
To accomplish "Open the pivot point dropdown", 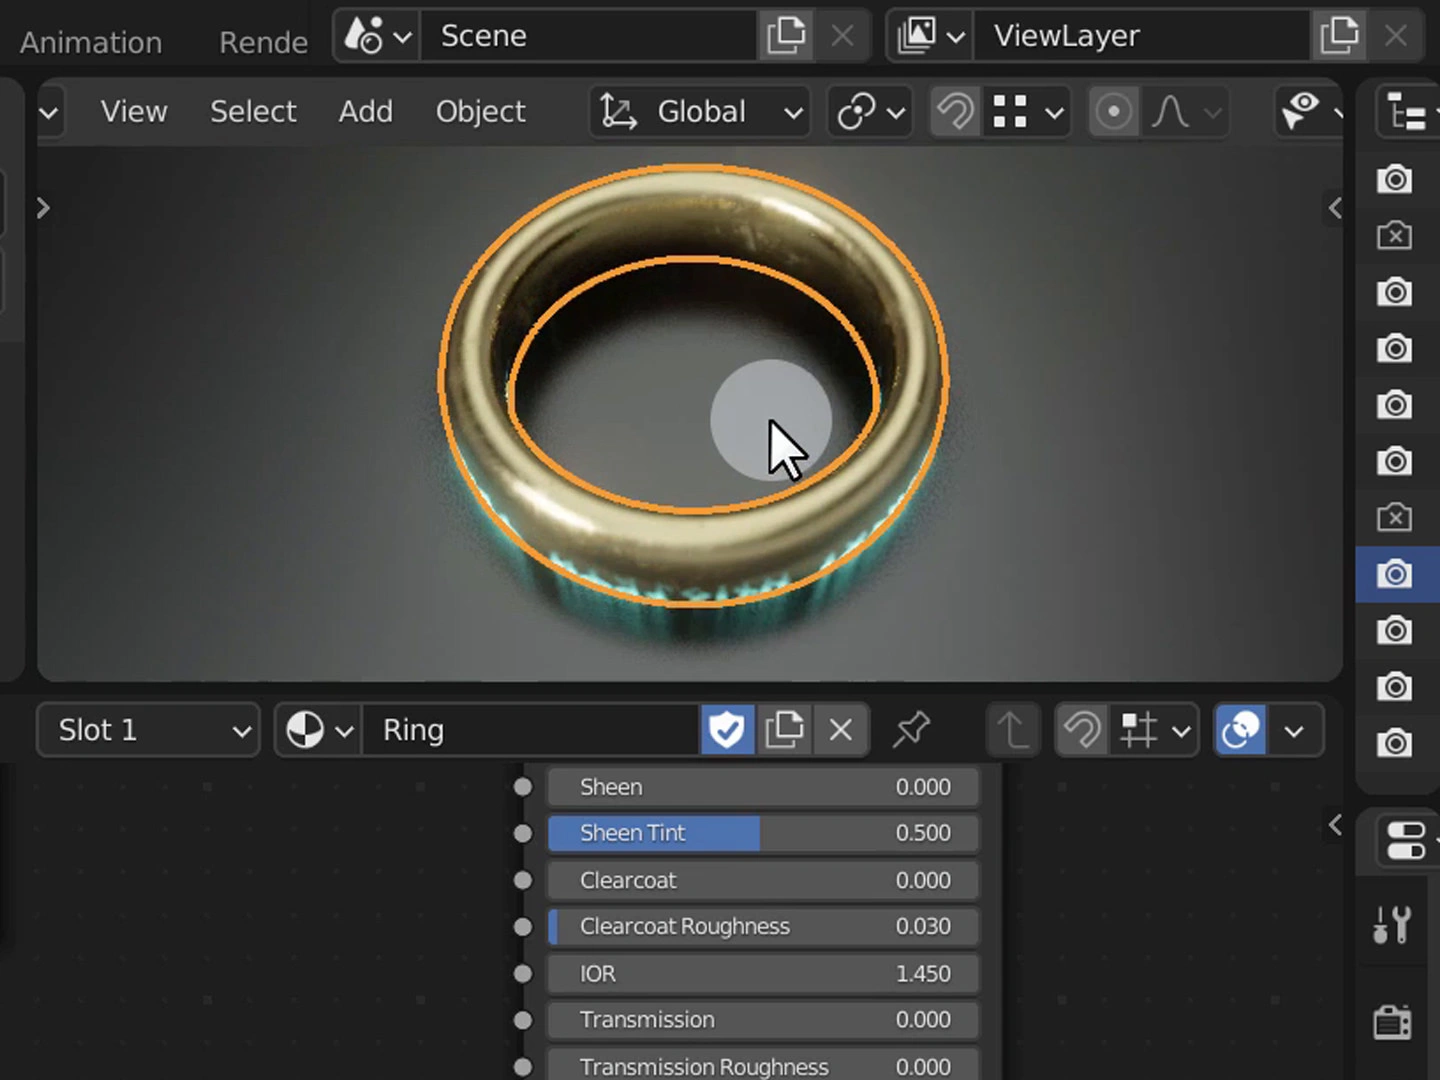I will (870, 112).
